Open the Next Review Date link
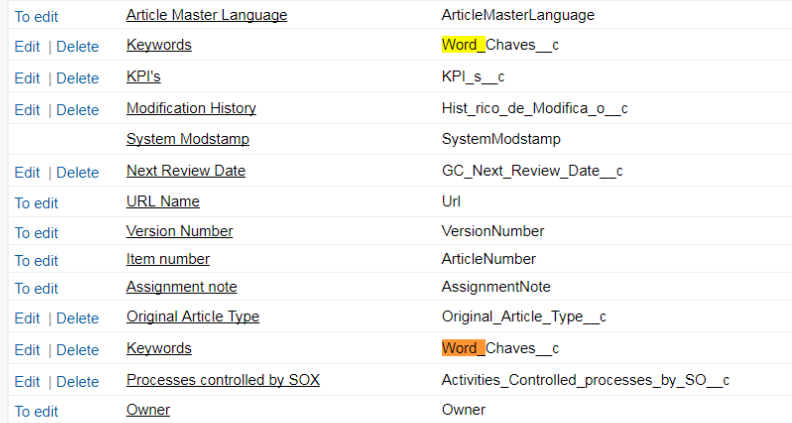Image resolution: width=792 pixels, height=423 pixels. click(x=185, y=171)
